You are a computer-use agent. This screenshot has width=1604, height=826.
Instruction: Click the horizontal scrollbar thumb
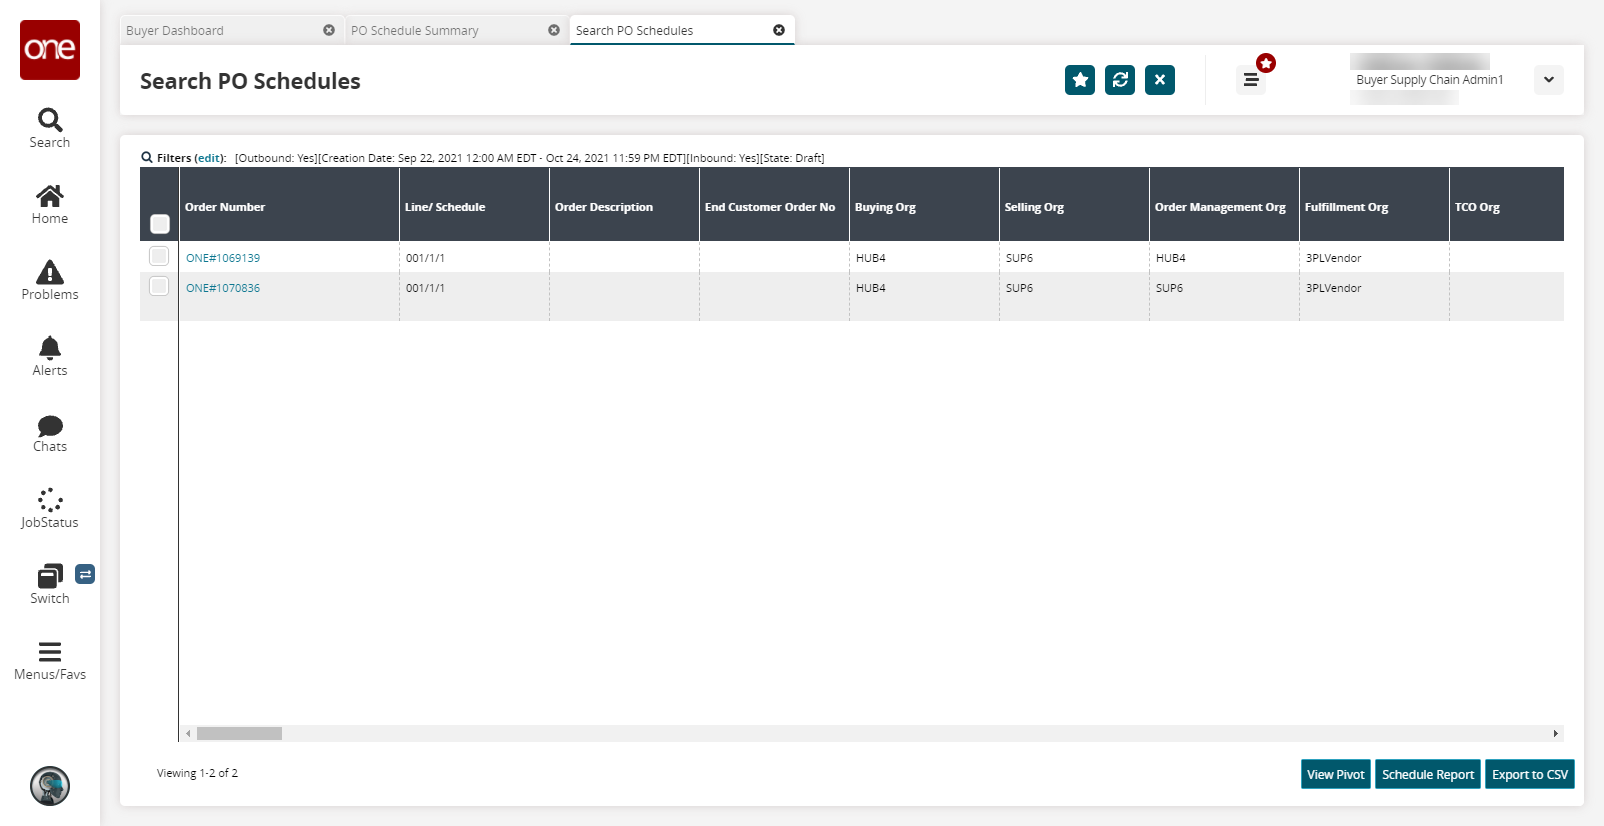coord(239,734)
